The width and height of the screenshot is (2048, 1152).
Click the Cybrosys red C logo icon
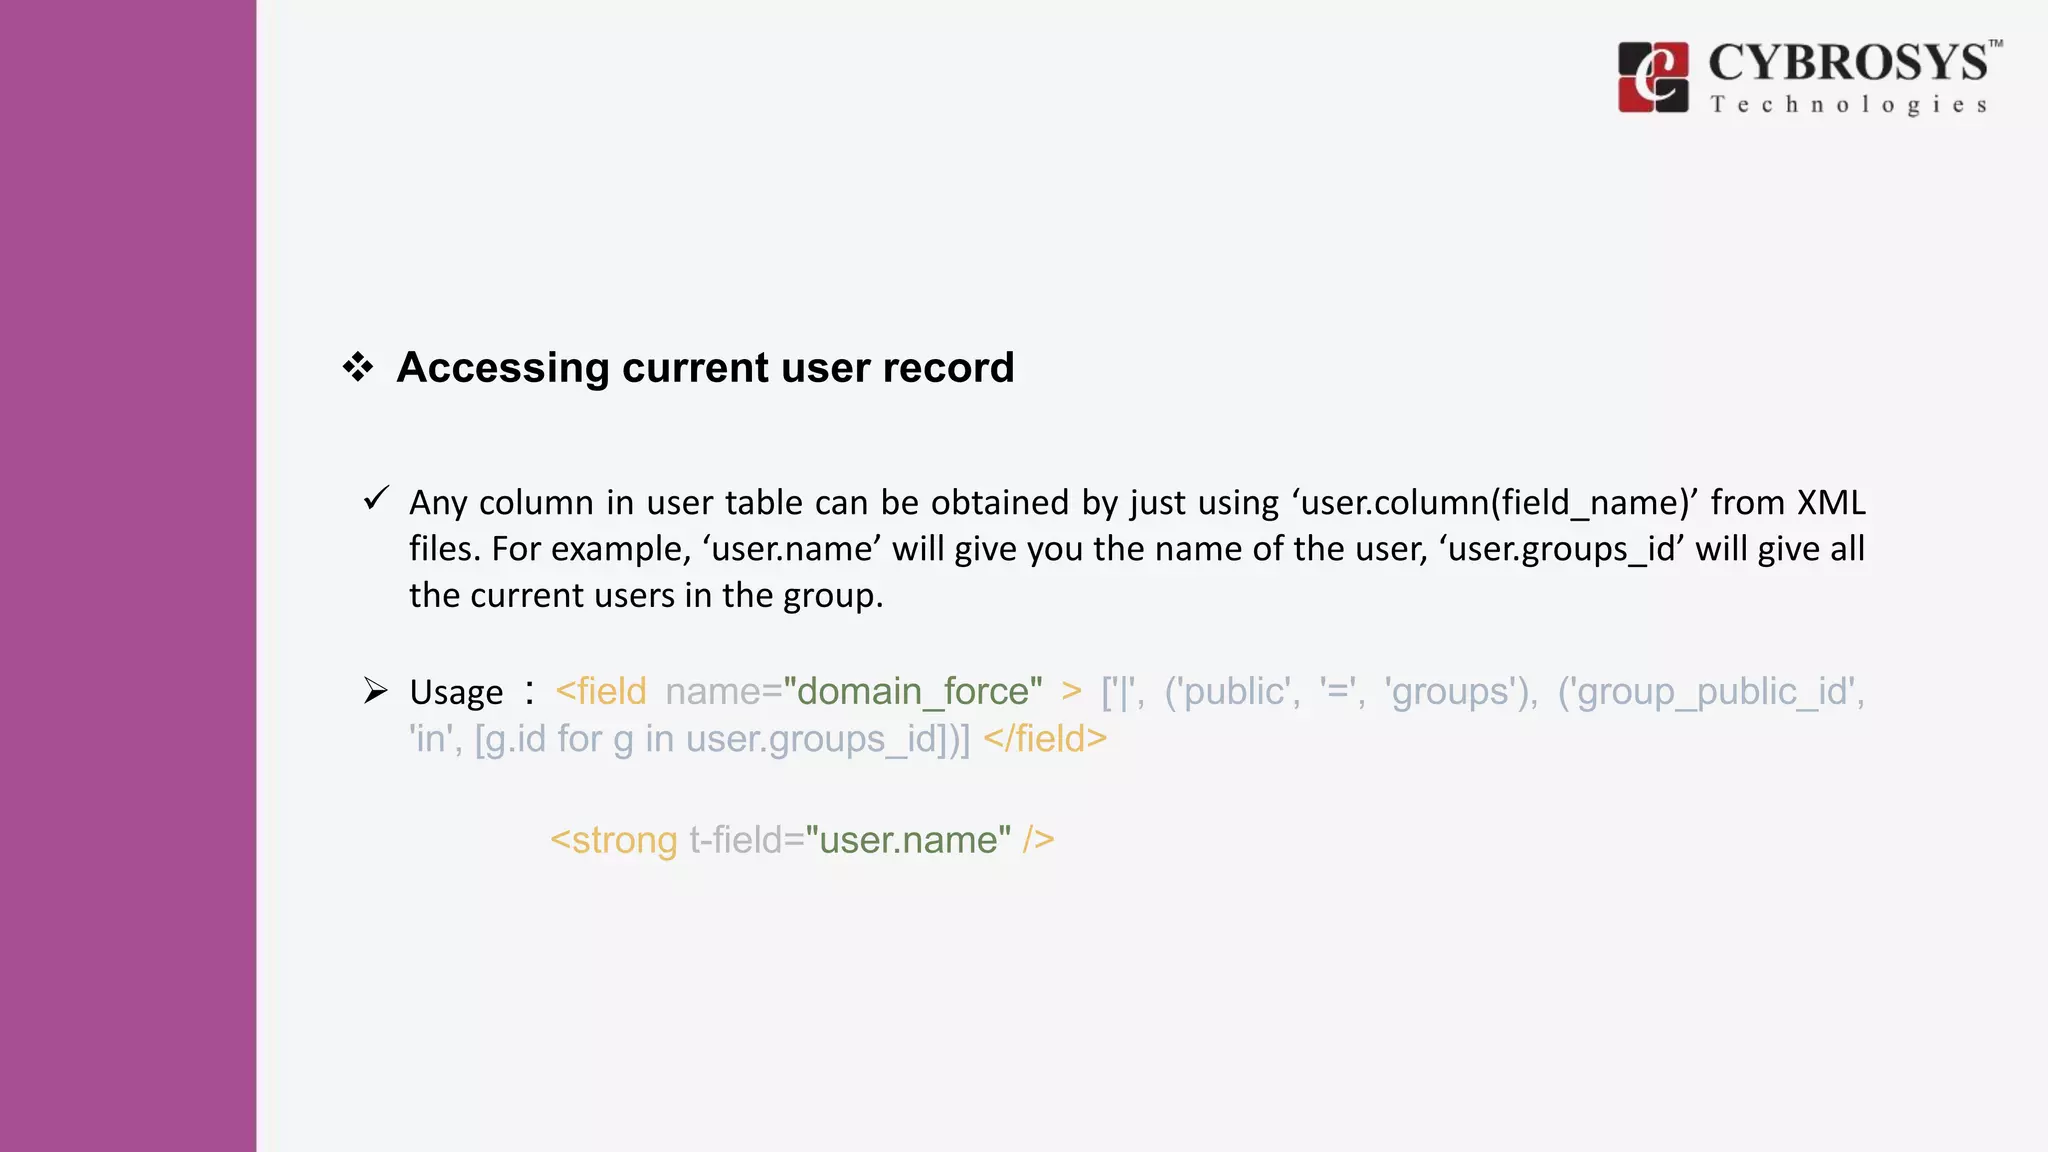click(x=1653, y=77)
